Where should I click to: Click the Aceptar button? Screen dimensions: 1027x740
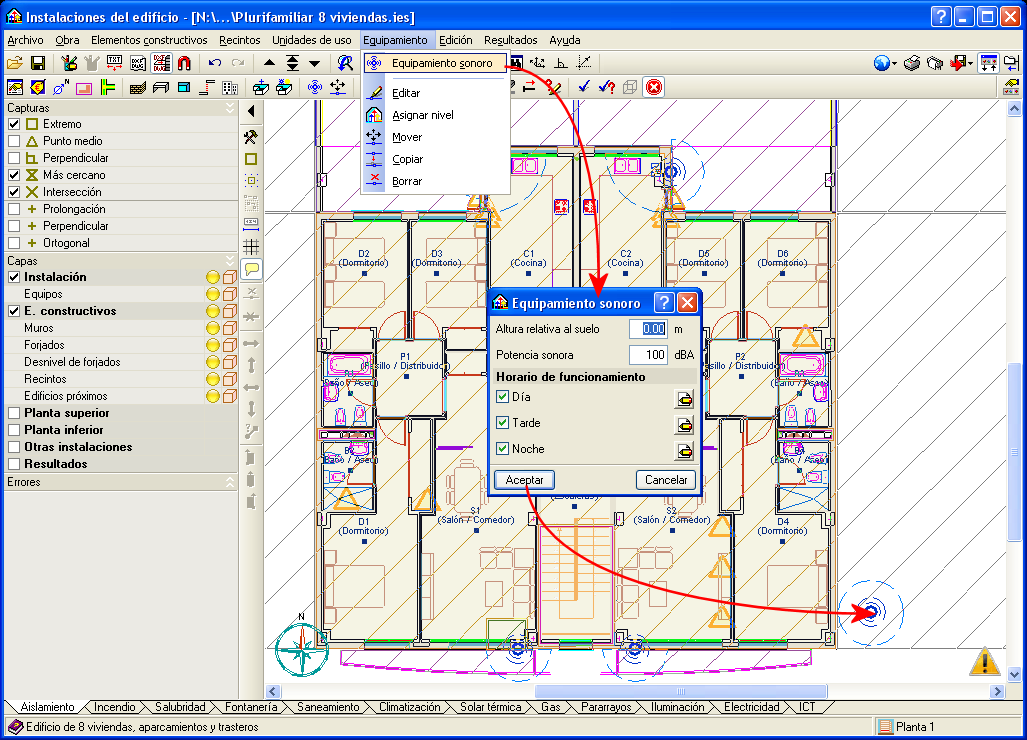pyautogui.click(x=524, y=480)
